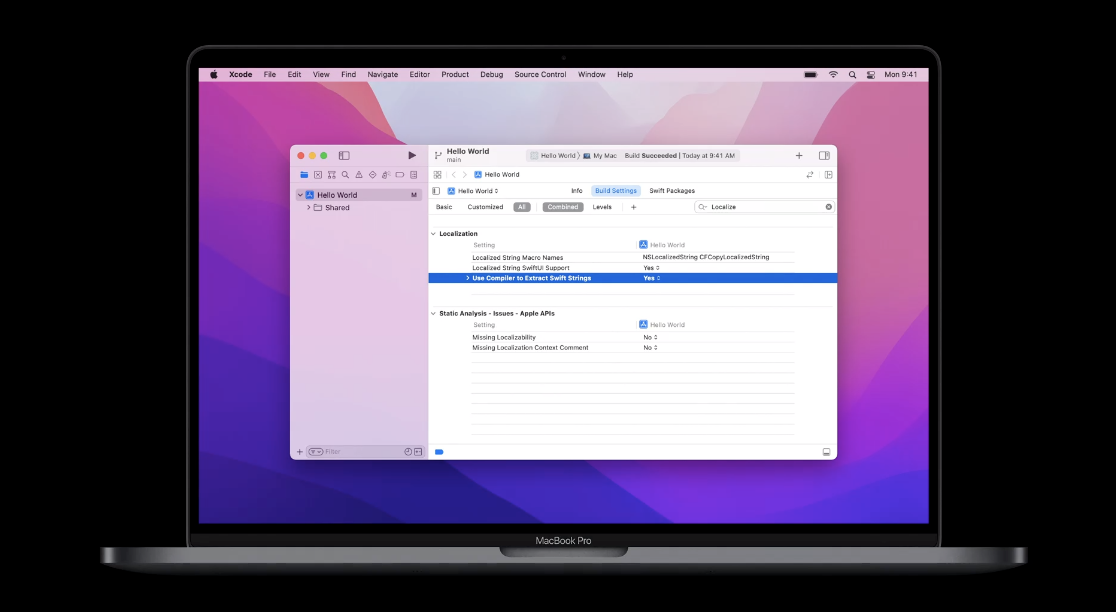Select the Basic settings filter
The height and width of the screenshot is (612, 1116).
coord(444,207)
